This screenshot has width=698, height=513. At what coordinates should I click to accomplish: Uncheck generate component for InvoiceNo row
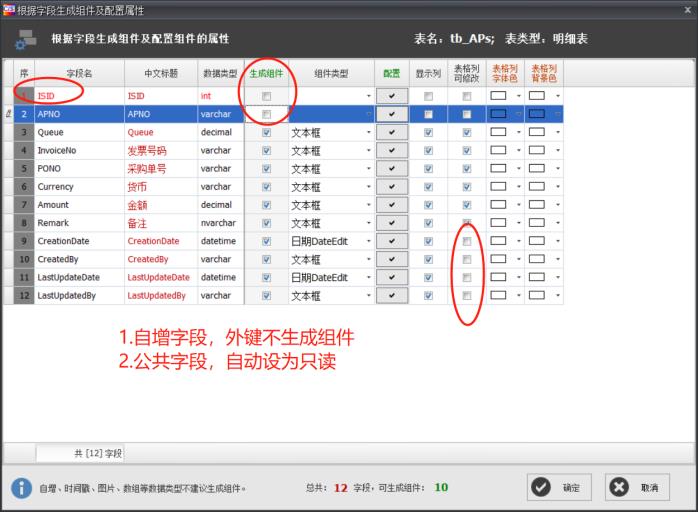266,151
